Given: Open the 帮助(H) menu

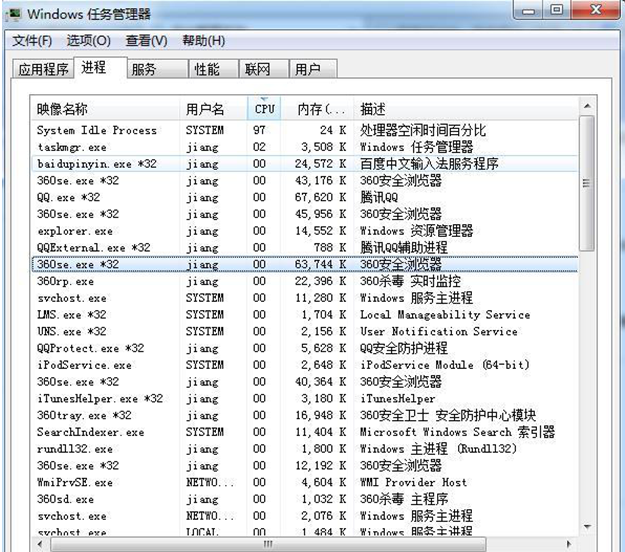Looking at the screenshot, I should point(204,41).
